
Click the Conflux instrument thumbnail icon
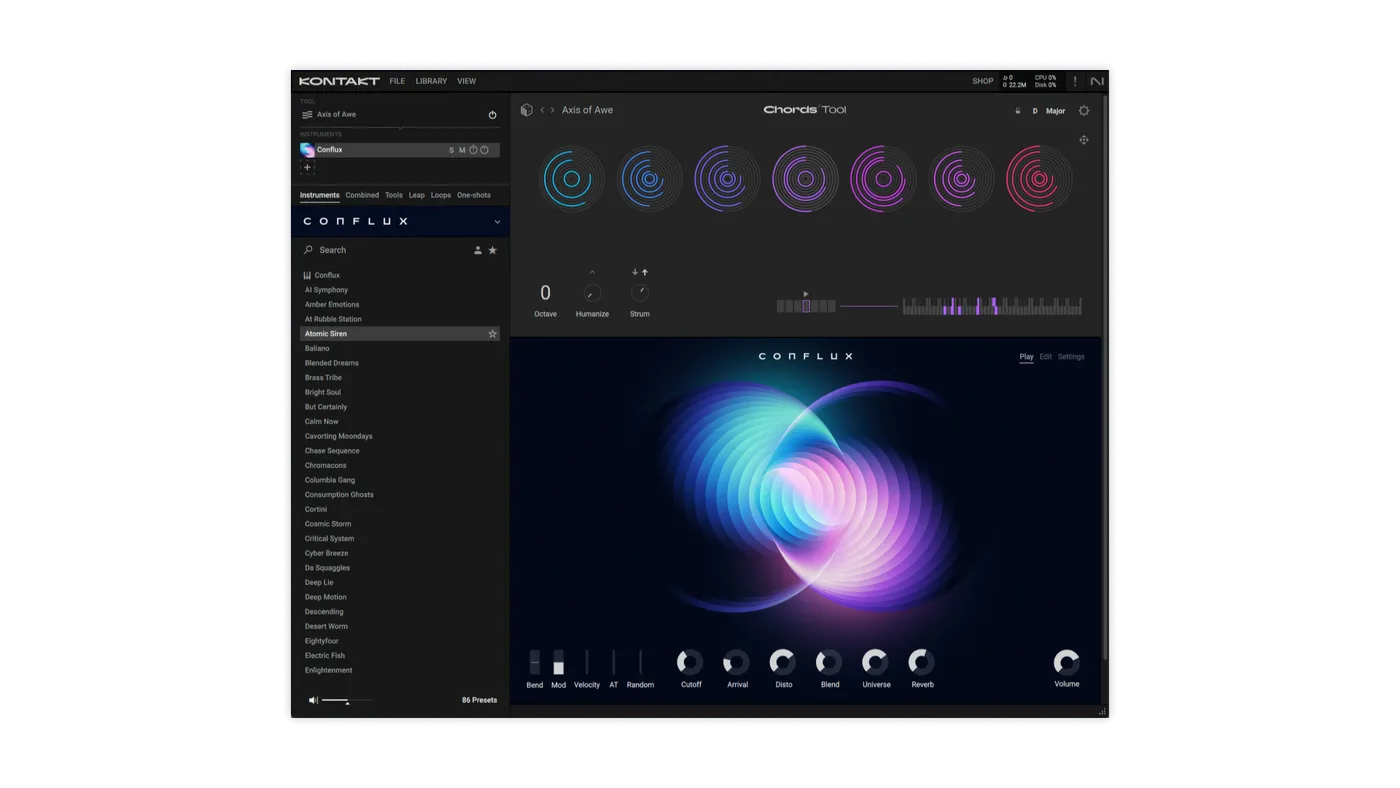tap(307, 150)
